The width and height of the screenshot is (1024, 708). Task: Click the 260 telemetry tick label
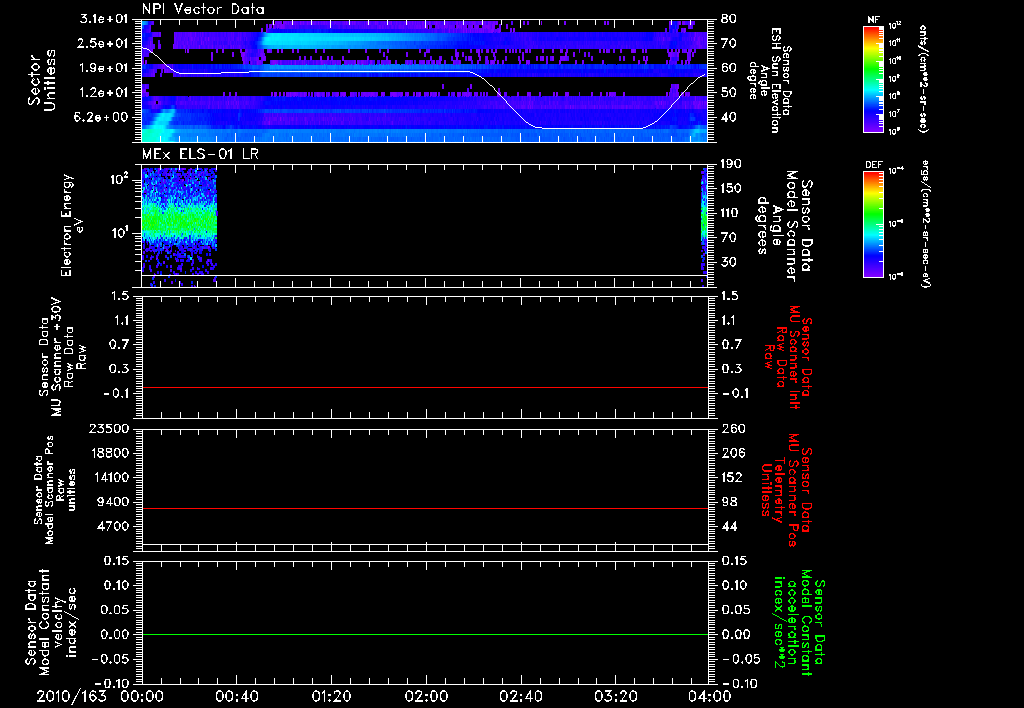(x=732, y=428)
